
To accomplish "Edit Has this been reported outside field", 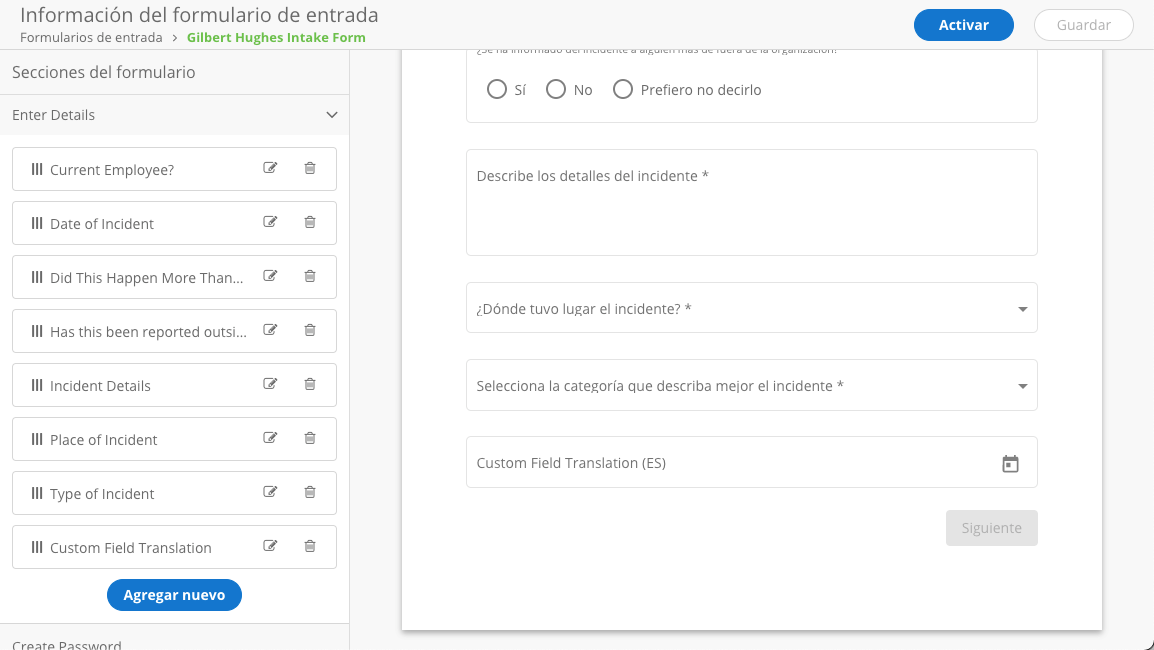I will click(x=270, y=330).
